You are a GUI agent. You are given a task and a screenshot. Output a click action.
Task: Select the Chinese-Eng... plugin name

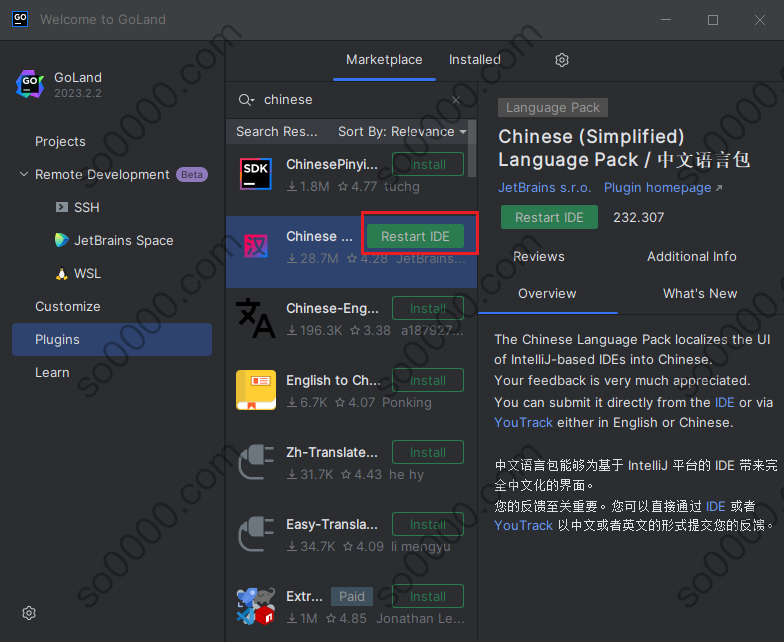click(332, 308)
